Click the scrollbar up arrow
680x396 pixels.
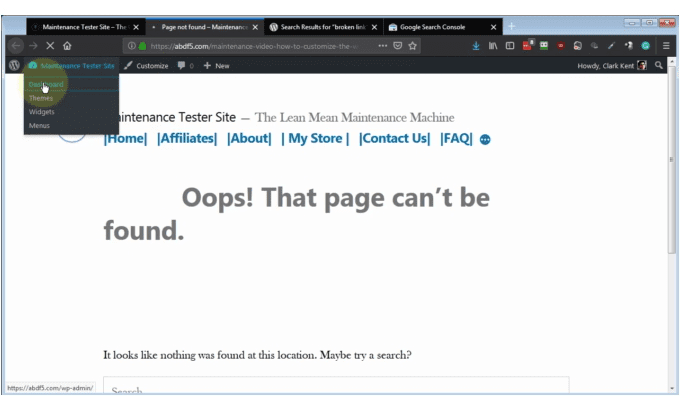[x=672, y=62]
